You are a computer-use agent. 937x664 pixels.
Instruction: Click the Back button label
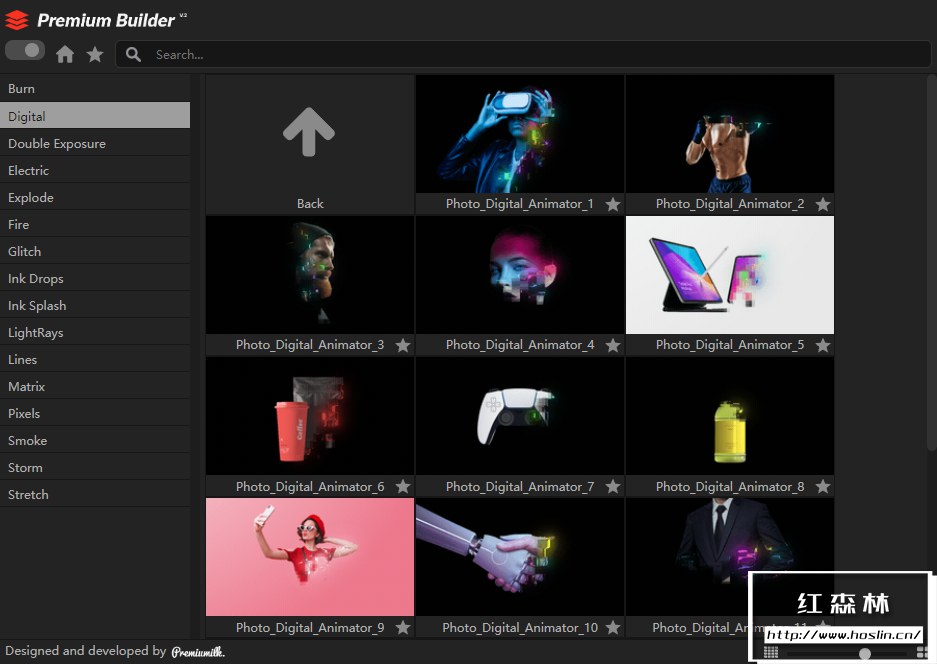pos(310,204)
